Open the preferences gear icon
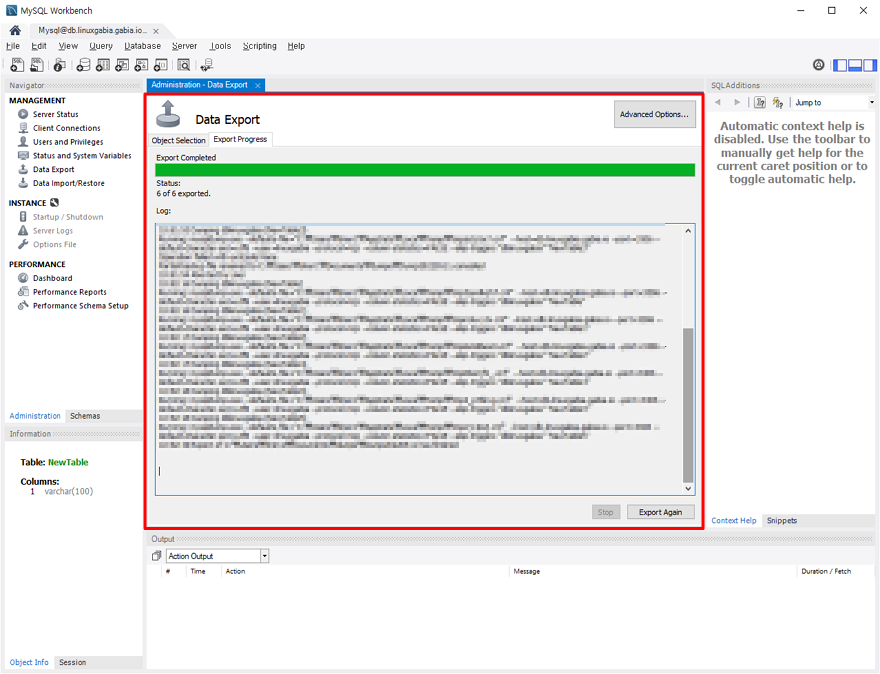Screen dimensions: 880x674 [x=819, y=65]
